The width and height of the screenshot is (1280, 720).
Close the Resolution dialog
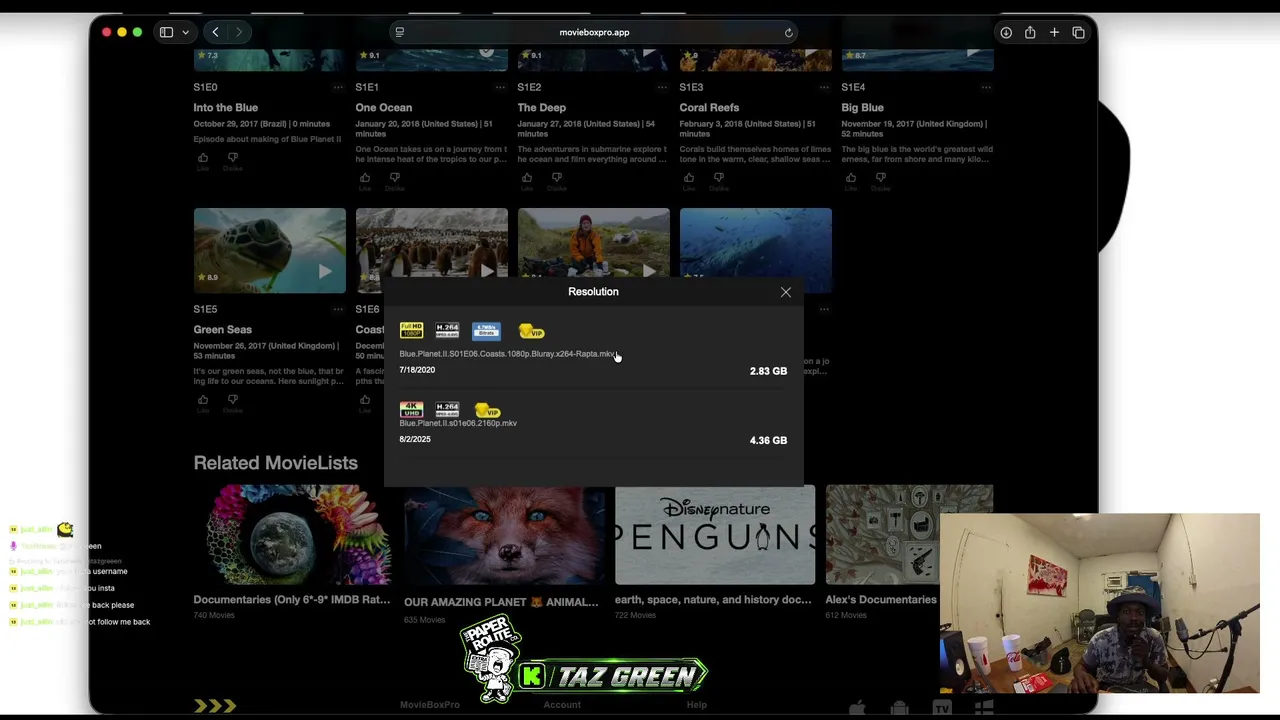[x=785, y=292]
